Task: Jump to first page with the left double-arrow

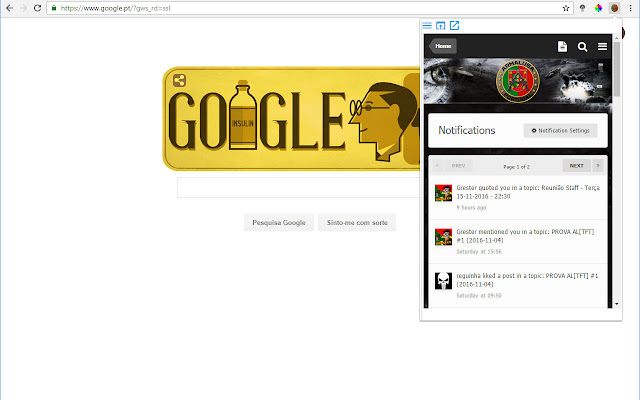Action: coord(437,166)
